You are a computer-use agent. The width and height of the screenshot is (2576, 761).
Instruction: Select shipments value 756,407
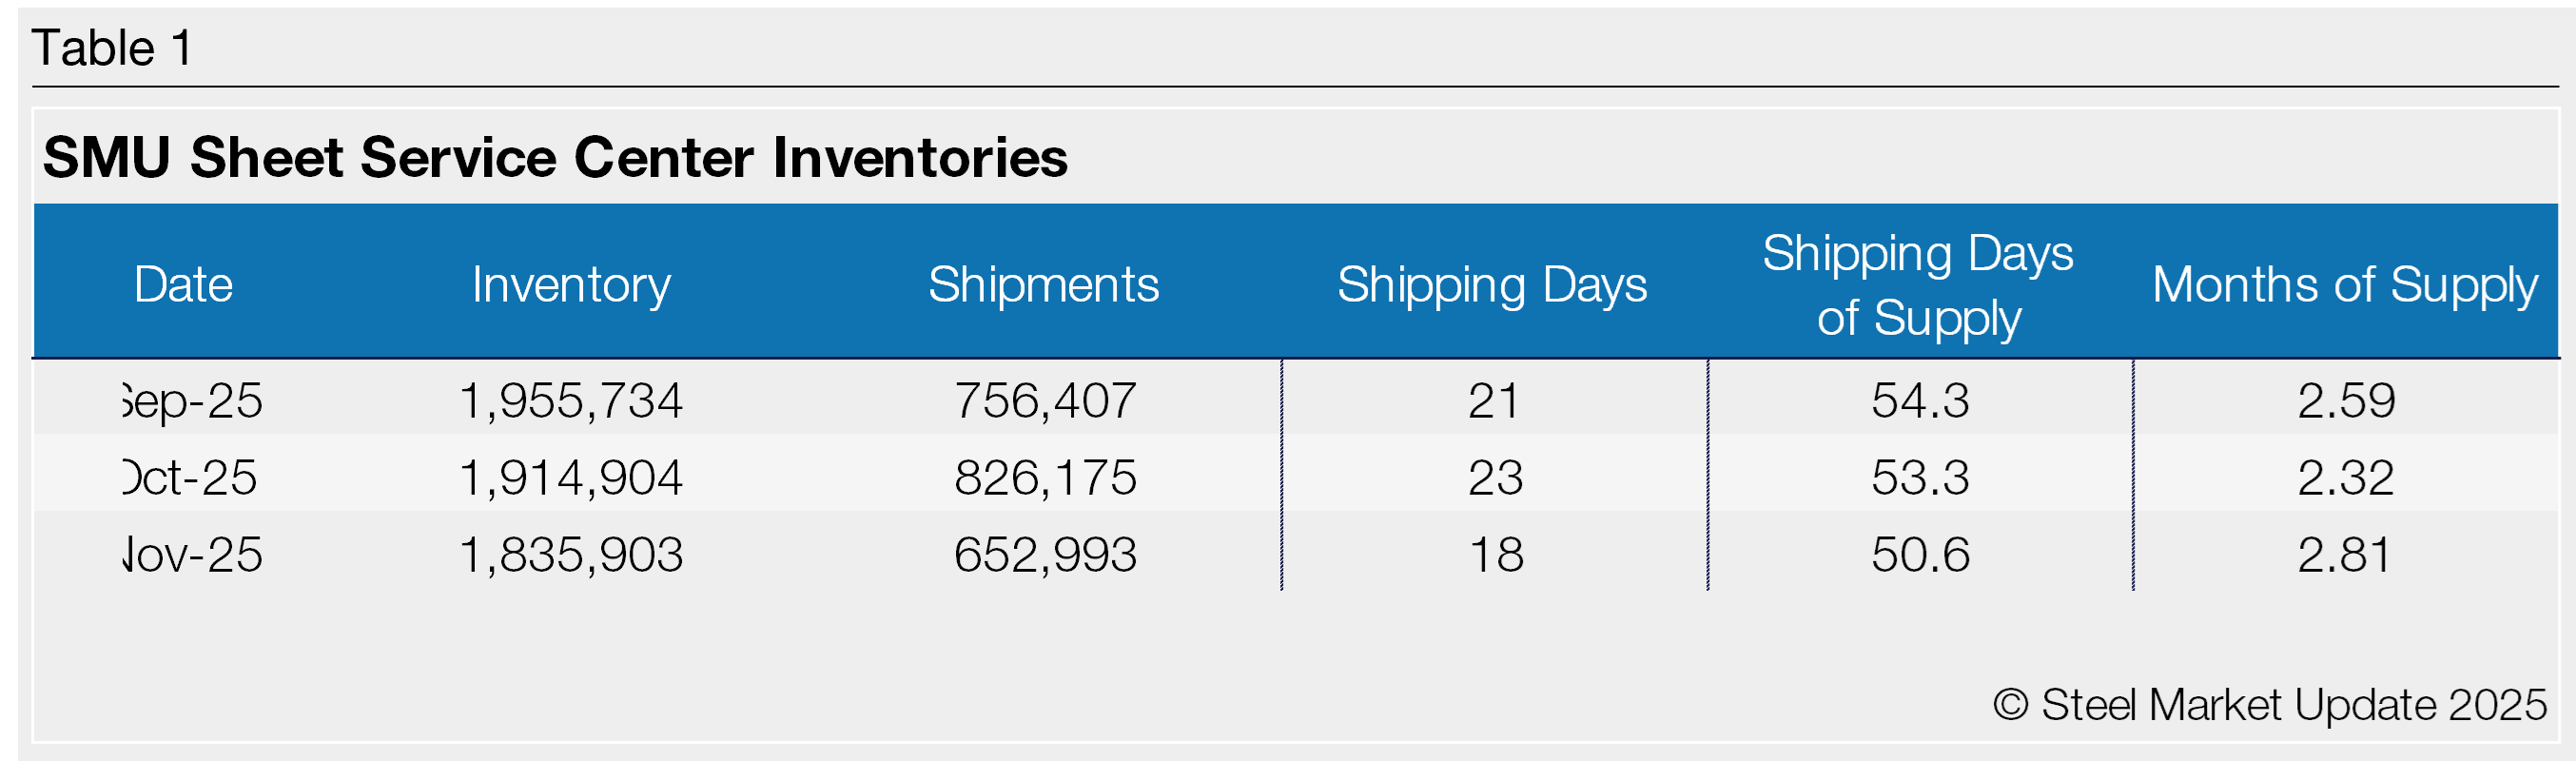pos(1045,401)
